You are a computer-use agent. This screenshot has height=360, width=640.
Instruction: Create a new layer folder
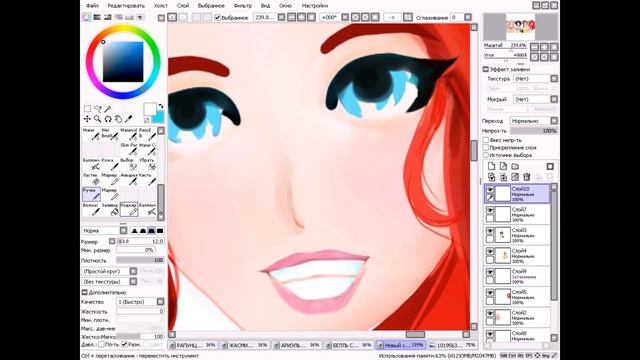(515, 166)
